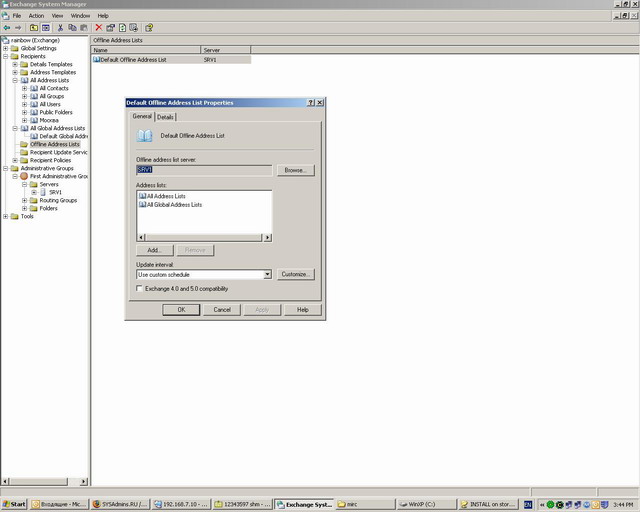Viewport: 640px width, 512px height.
Task: Click the Help toolbar icon
Action: [149, 28]
